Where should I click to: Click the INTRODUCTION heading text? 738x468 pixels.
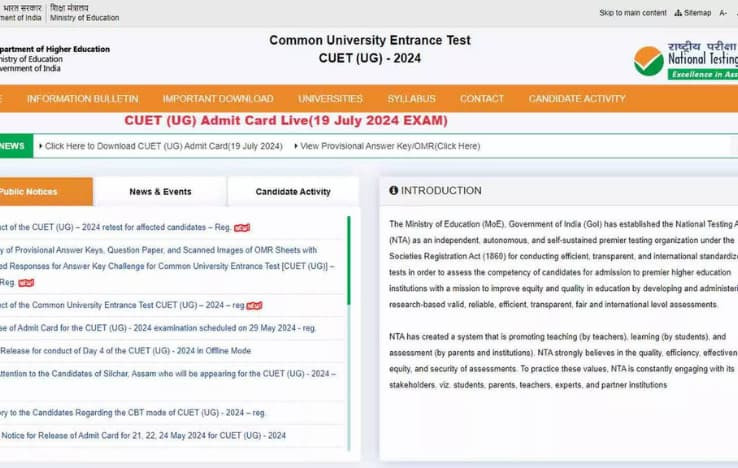[x=441, y=191]
